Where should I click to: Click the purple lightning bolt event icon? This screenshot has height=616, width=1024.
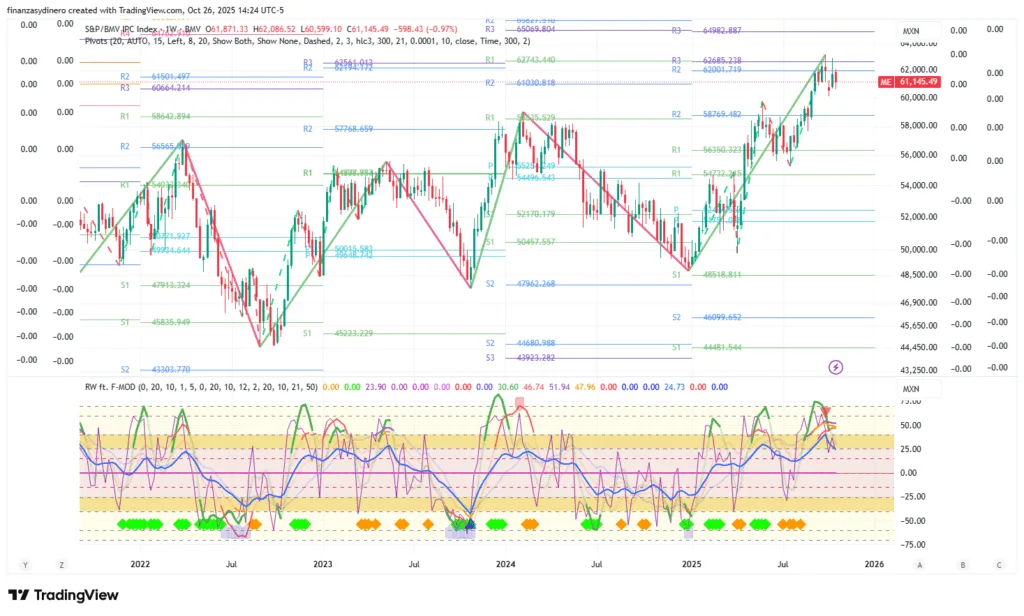click(836, 367)
